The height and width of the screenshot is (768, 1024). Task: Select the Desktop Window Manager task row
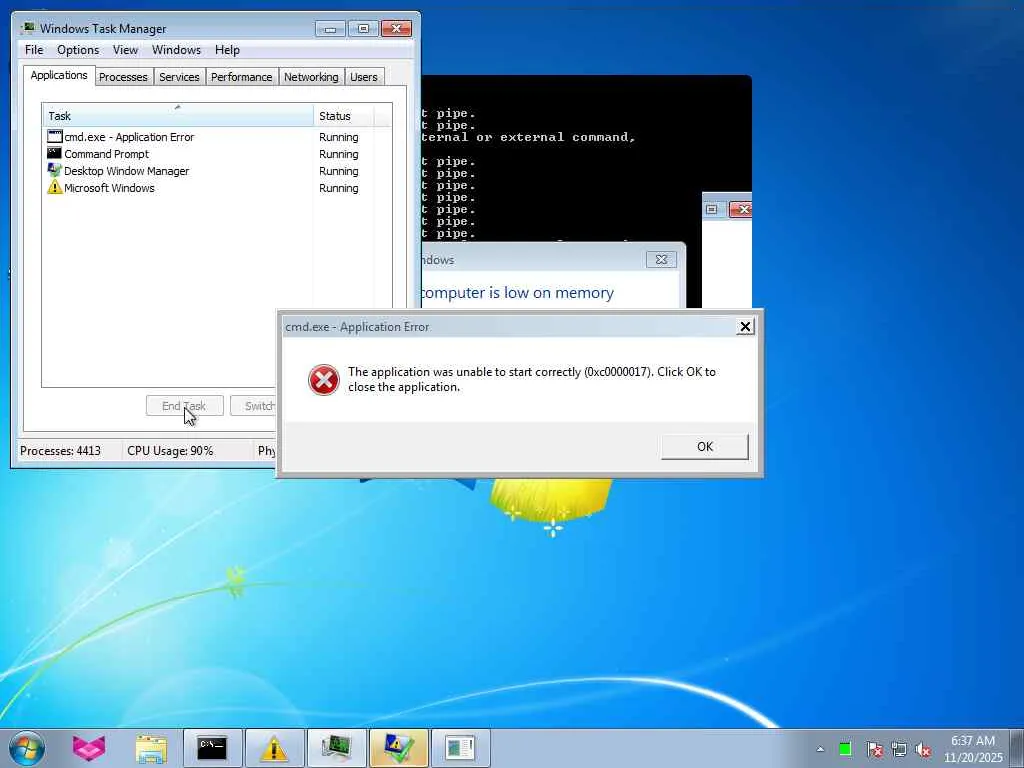click(x=217, y=171)
